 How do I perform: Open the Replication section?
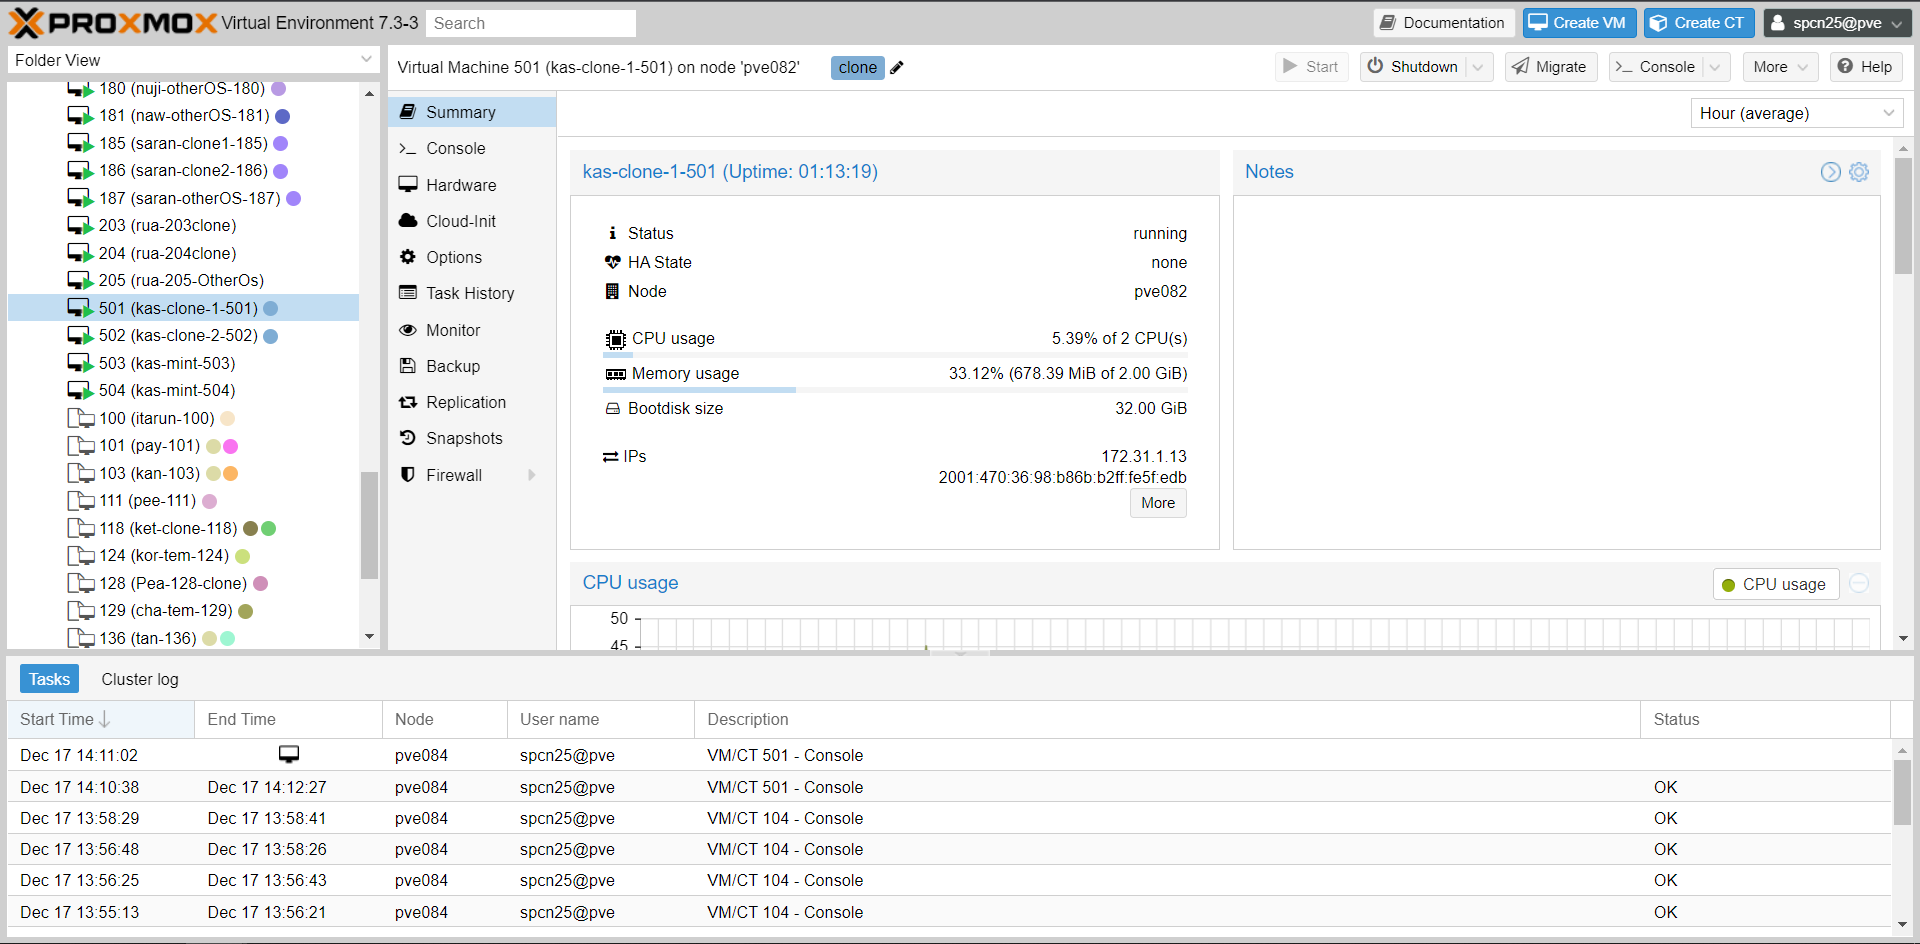(x=465, y=401)
